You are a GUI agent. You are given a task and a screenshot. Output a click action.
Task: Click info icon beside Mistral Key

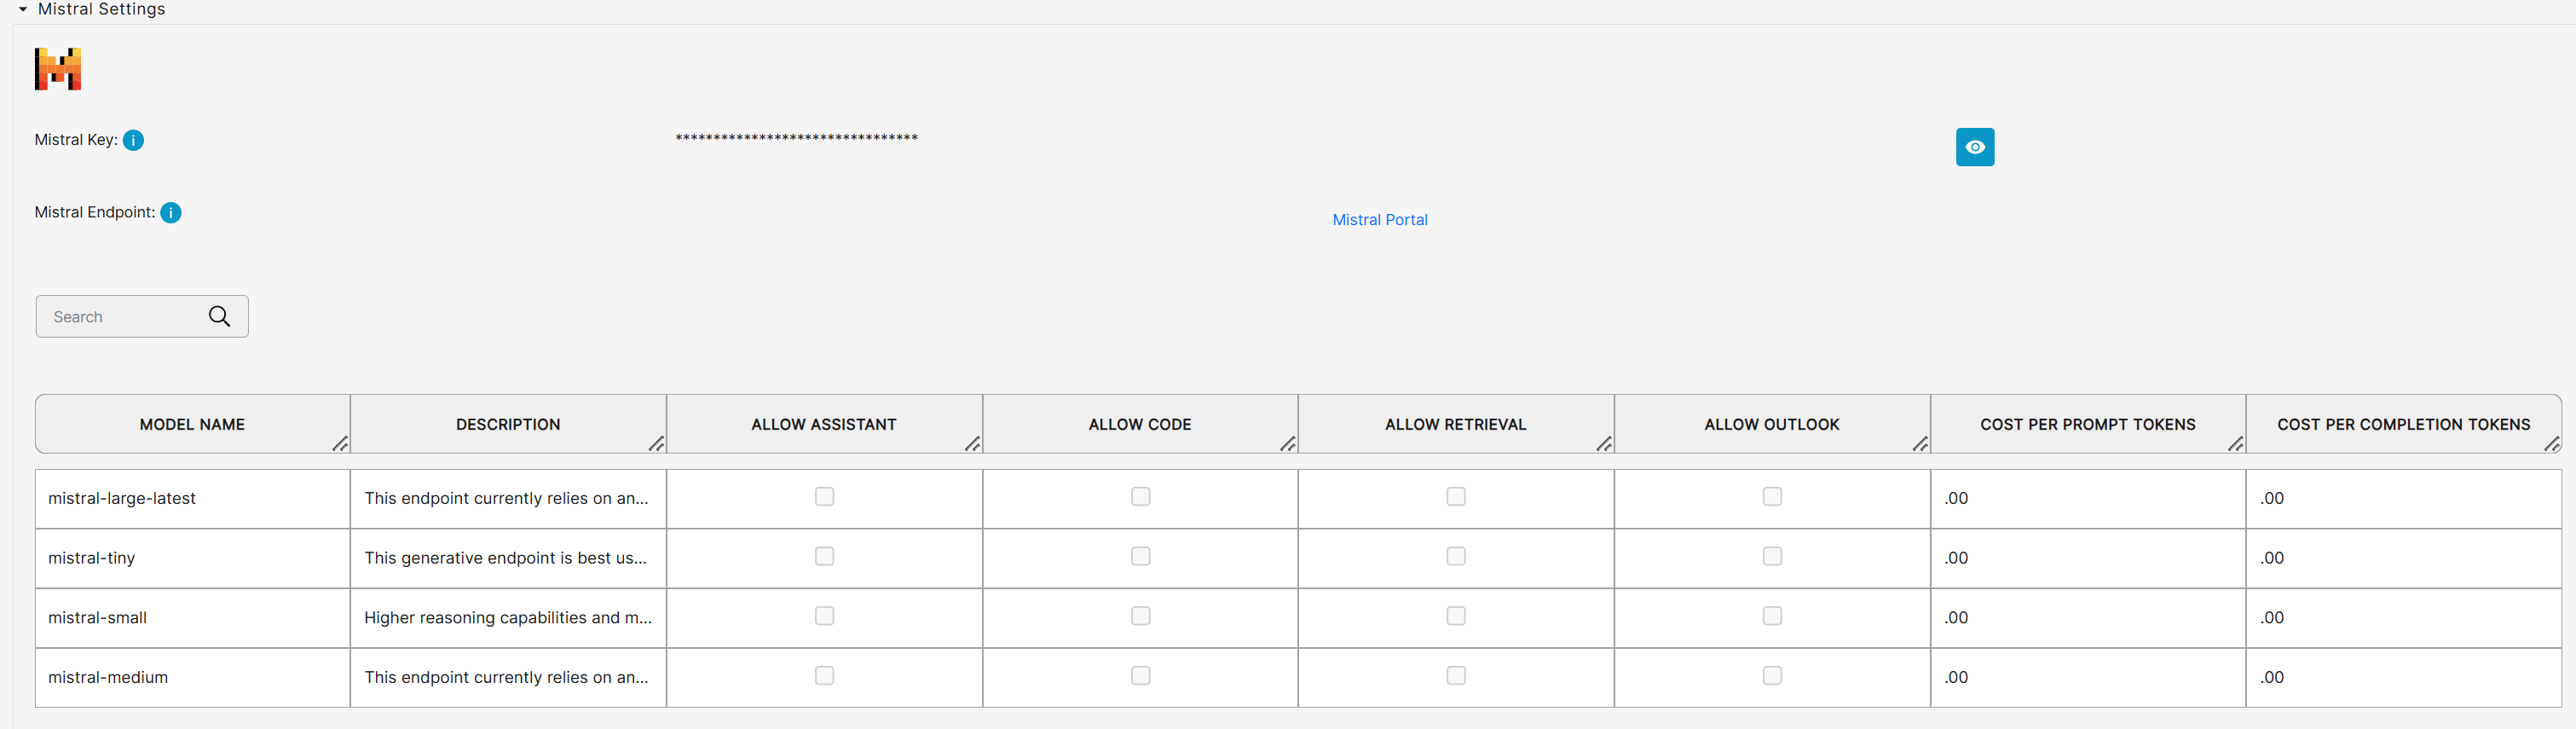click(x=133, y=140)
